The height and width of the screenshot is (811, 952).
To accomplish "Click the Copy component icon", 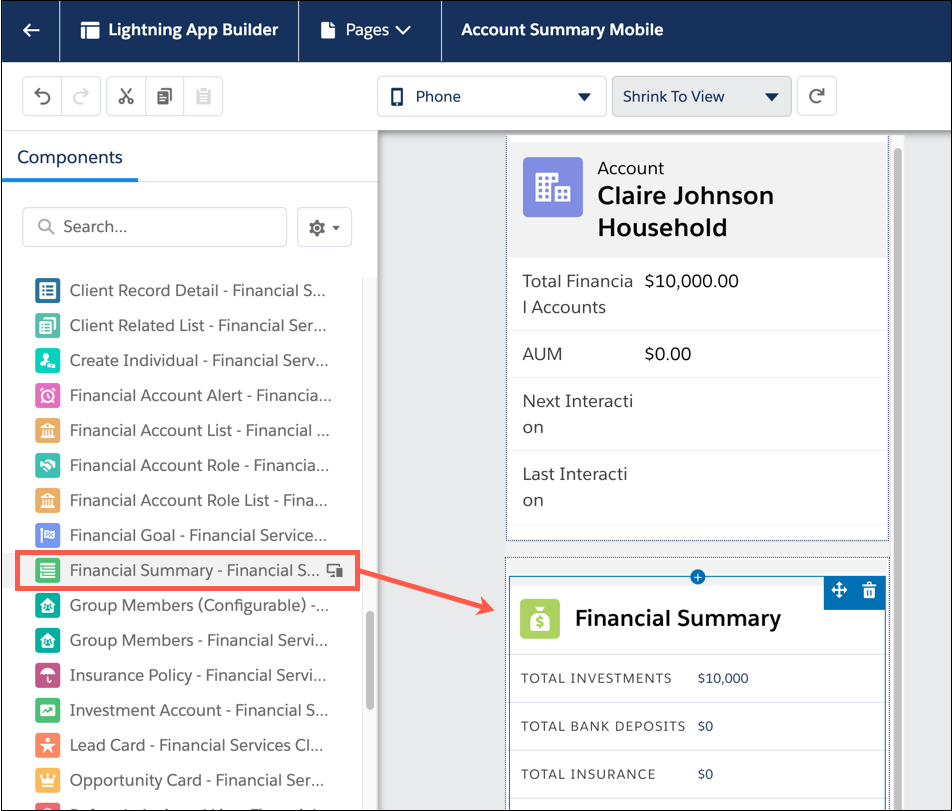I will [164, 96].
